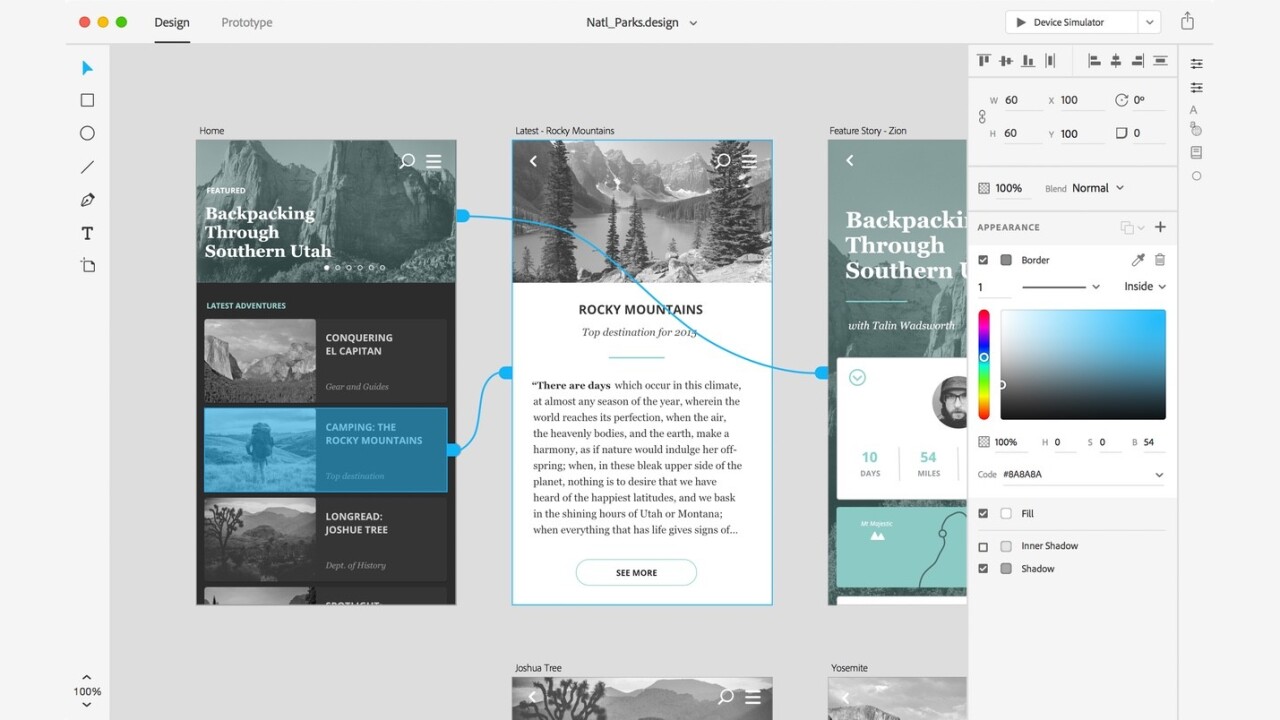Click in the color saturation picker field
The width and height of the screenshot is (1280, 720).
(x=1083, y=364)
